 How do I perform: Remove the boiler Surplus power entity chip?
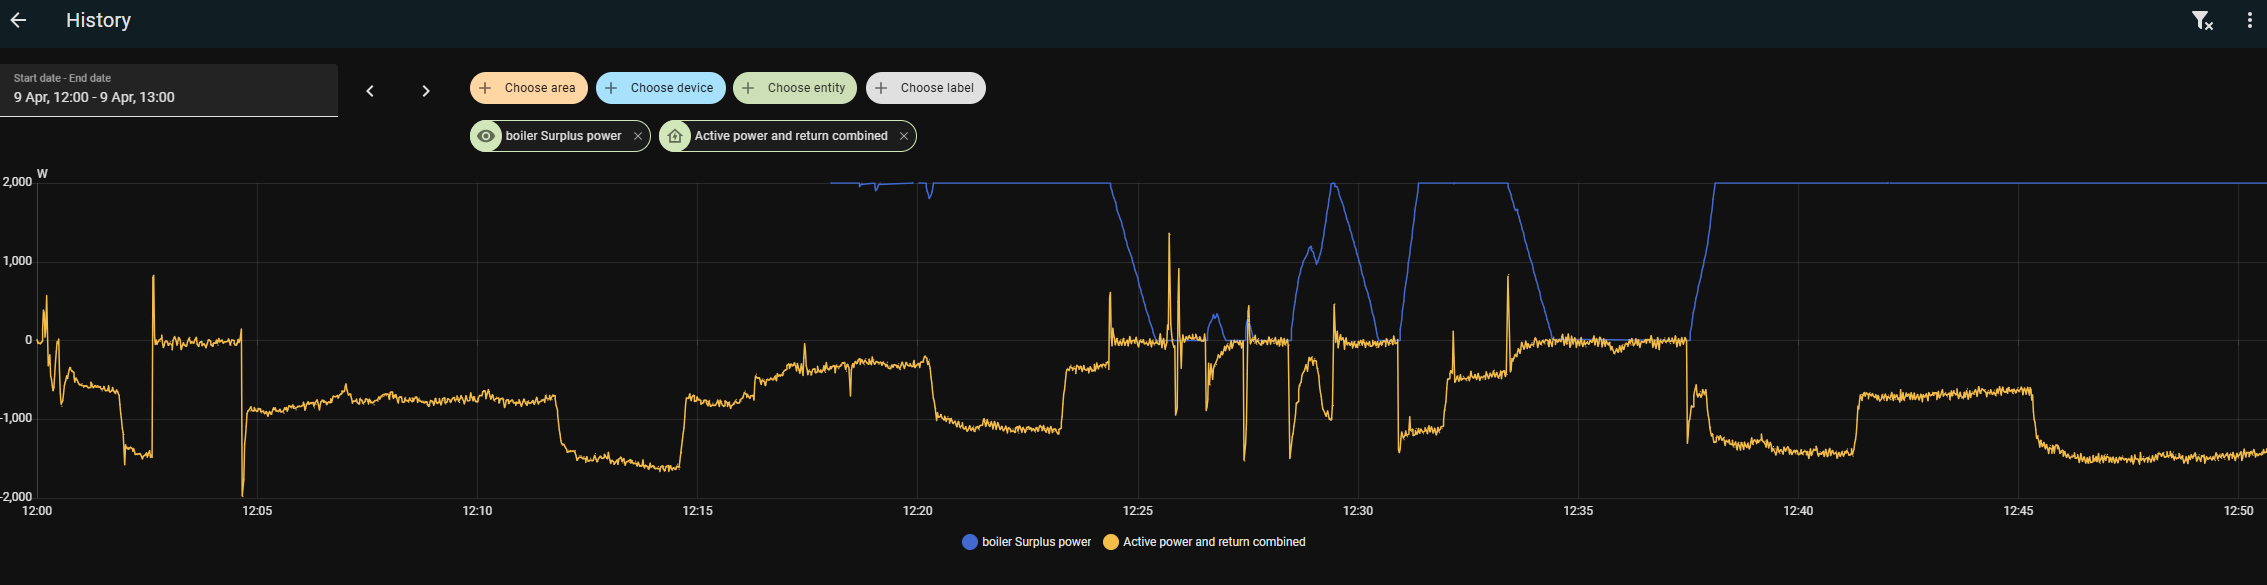[638, 136]
